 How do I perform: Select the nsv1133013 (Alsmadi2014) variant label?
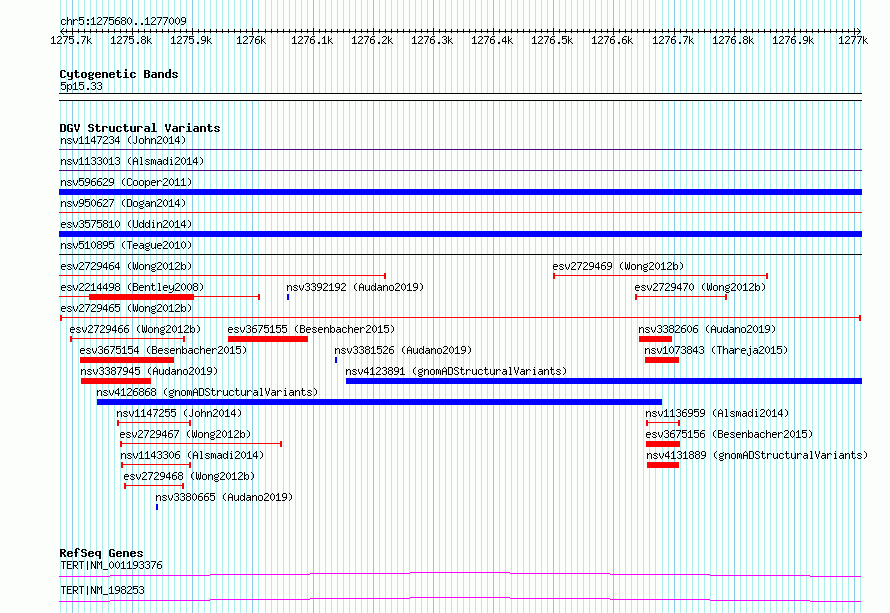click(132, 161)
